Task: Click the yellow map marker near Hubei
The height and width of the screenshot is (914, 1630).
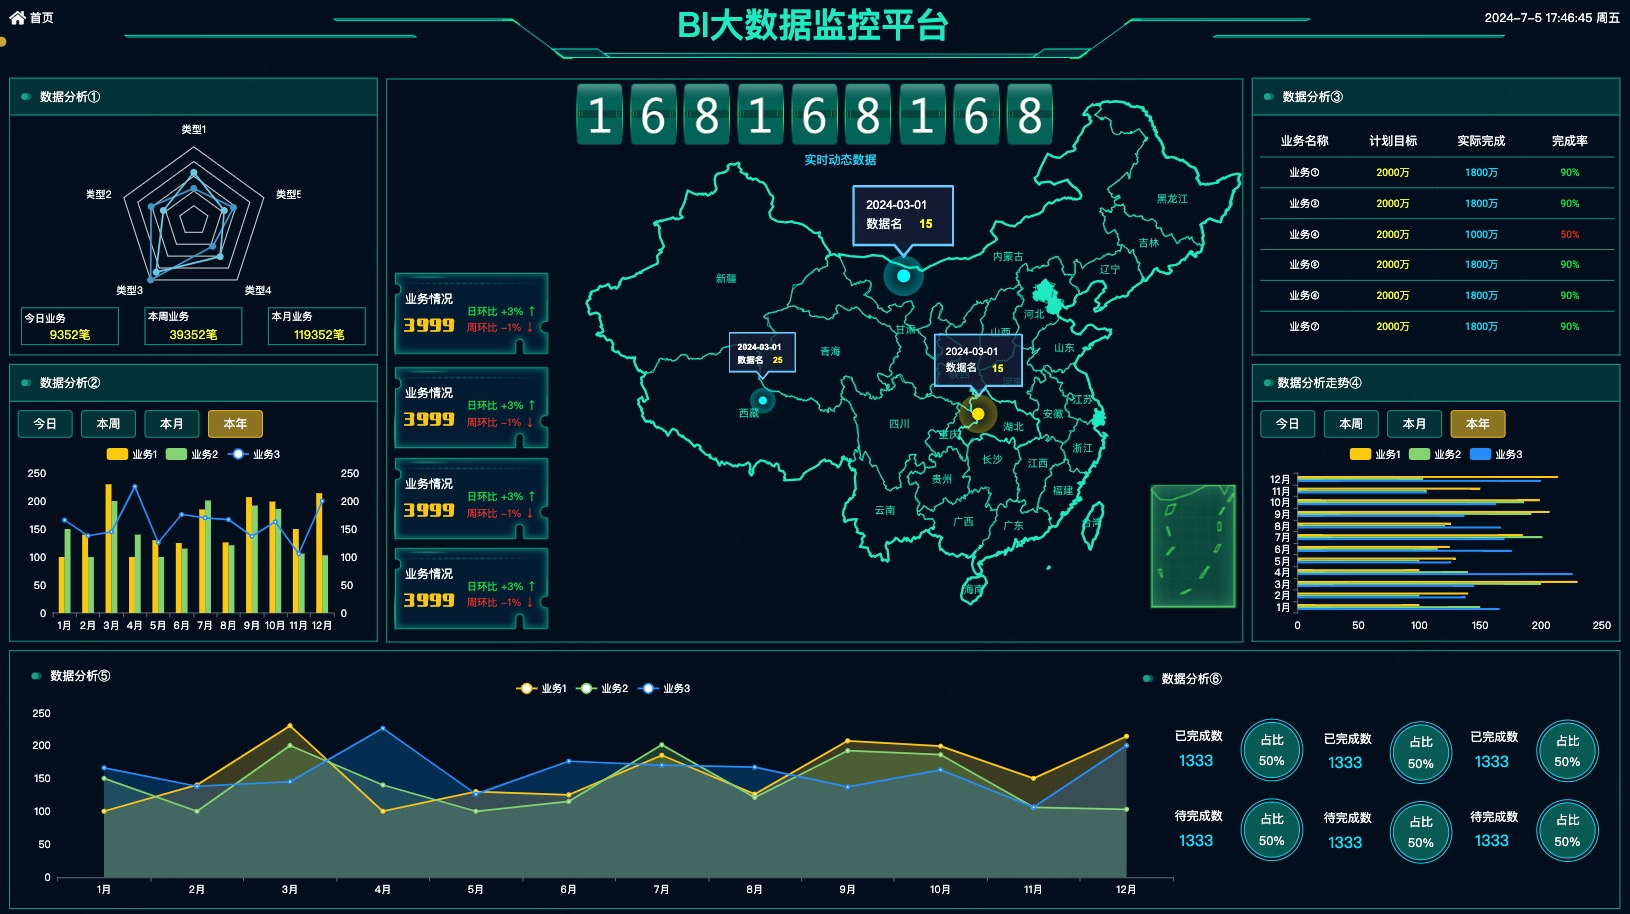Action: [978, 414]
